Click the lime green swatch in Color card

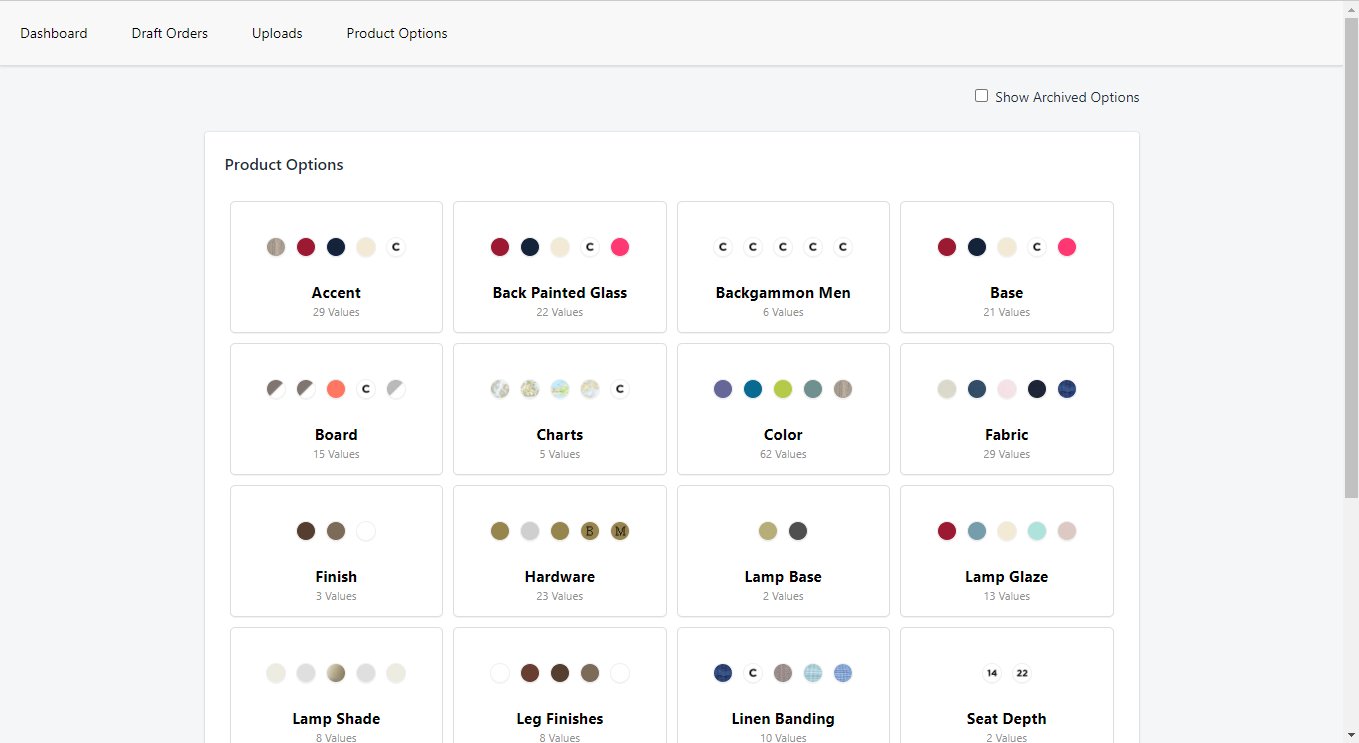click(783, 389)
